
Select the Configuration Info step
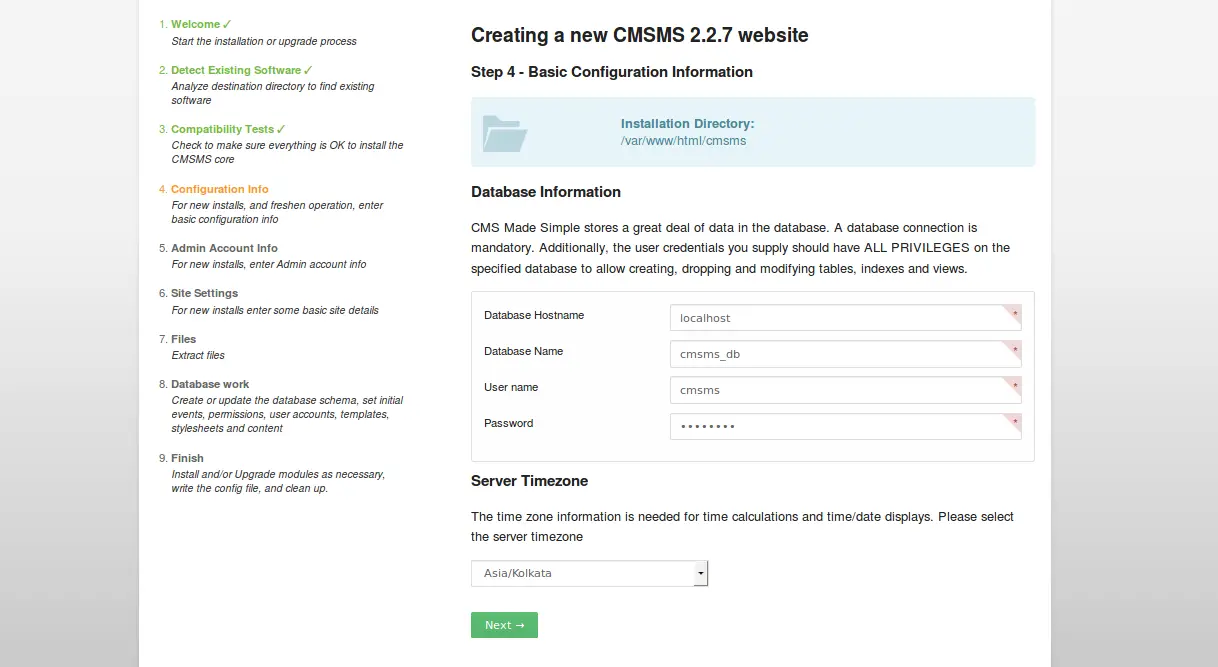[220, 189]
